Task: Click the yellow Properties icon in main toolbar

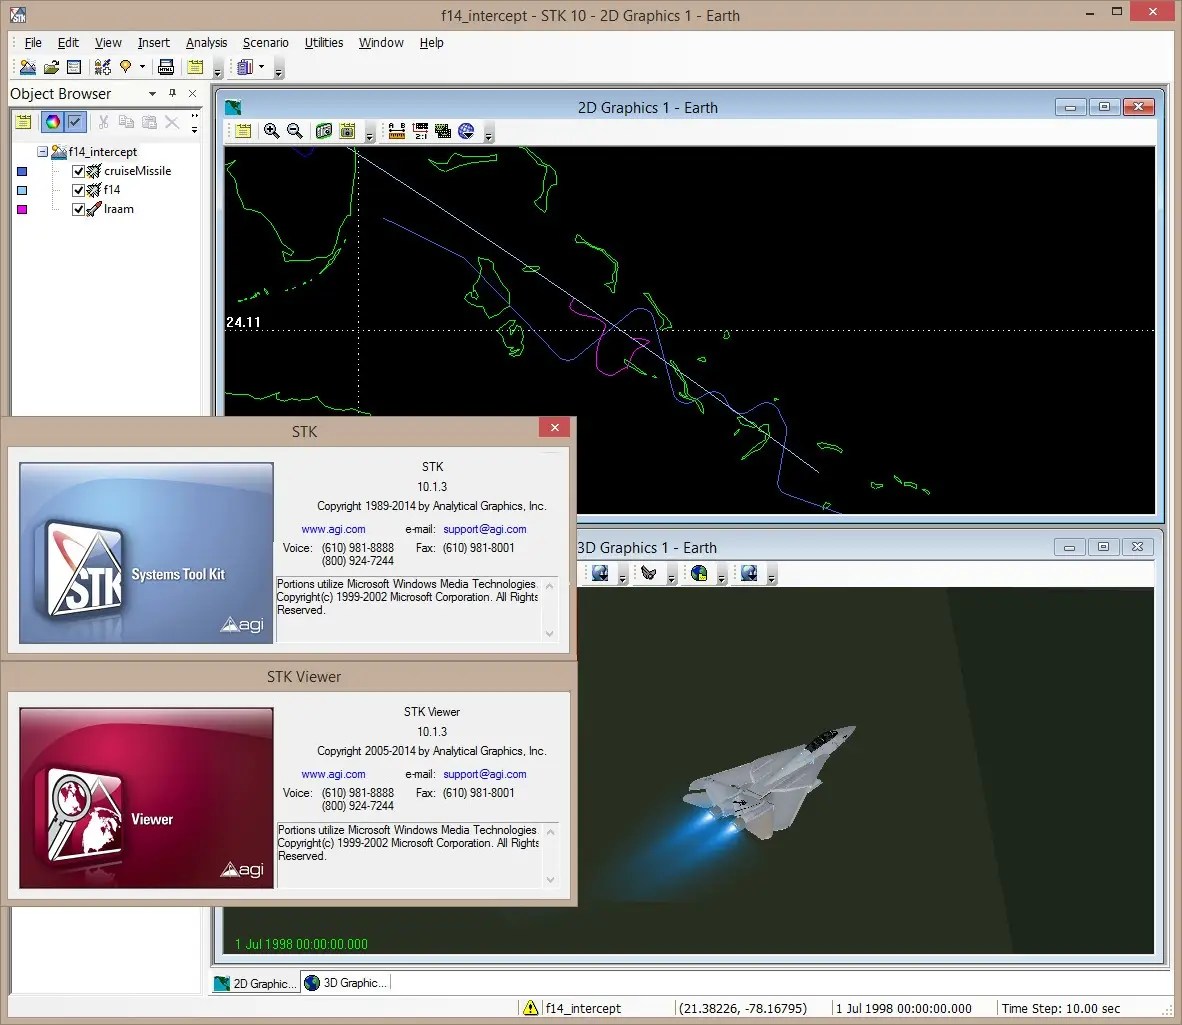Action: coord(195,67)
